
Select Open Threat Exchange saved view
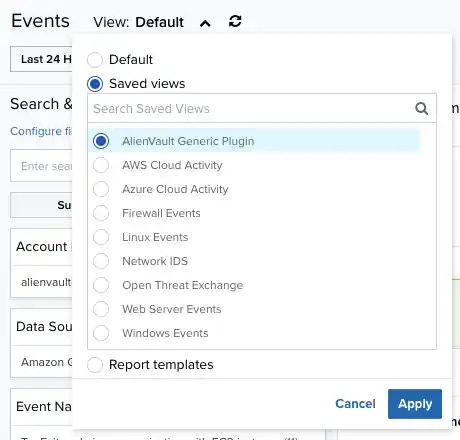(254, 285)
